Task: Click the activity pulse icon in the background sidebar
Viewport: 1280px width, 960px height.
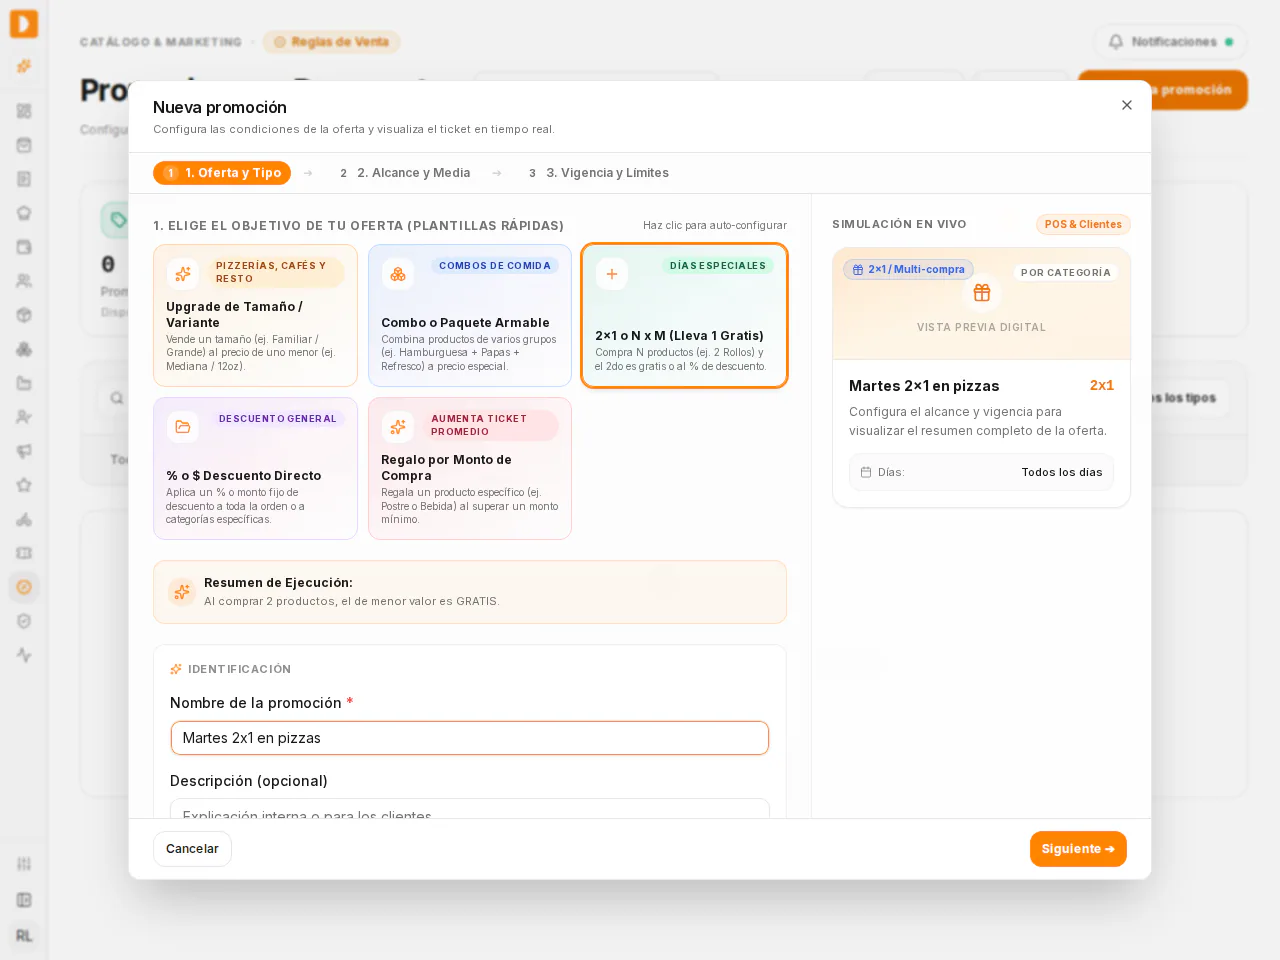Action: pos(24,655)
